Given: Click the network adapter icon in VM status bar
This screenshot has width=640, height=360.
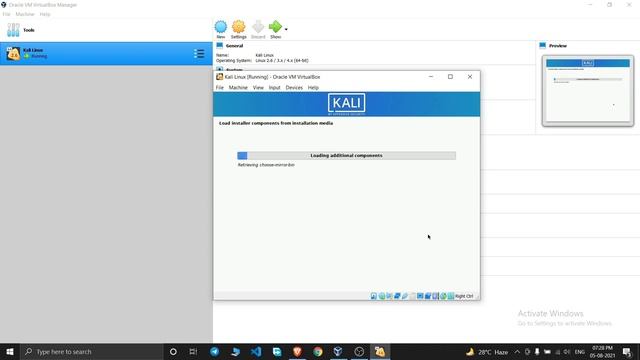Looking at the screenshot, I should point(397,296).
